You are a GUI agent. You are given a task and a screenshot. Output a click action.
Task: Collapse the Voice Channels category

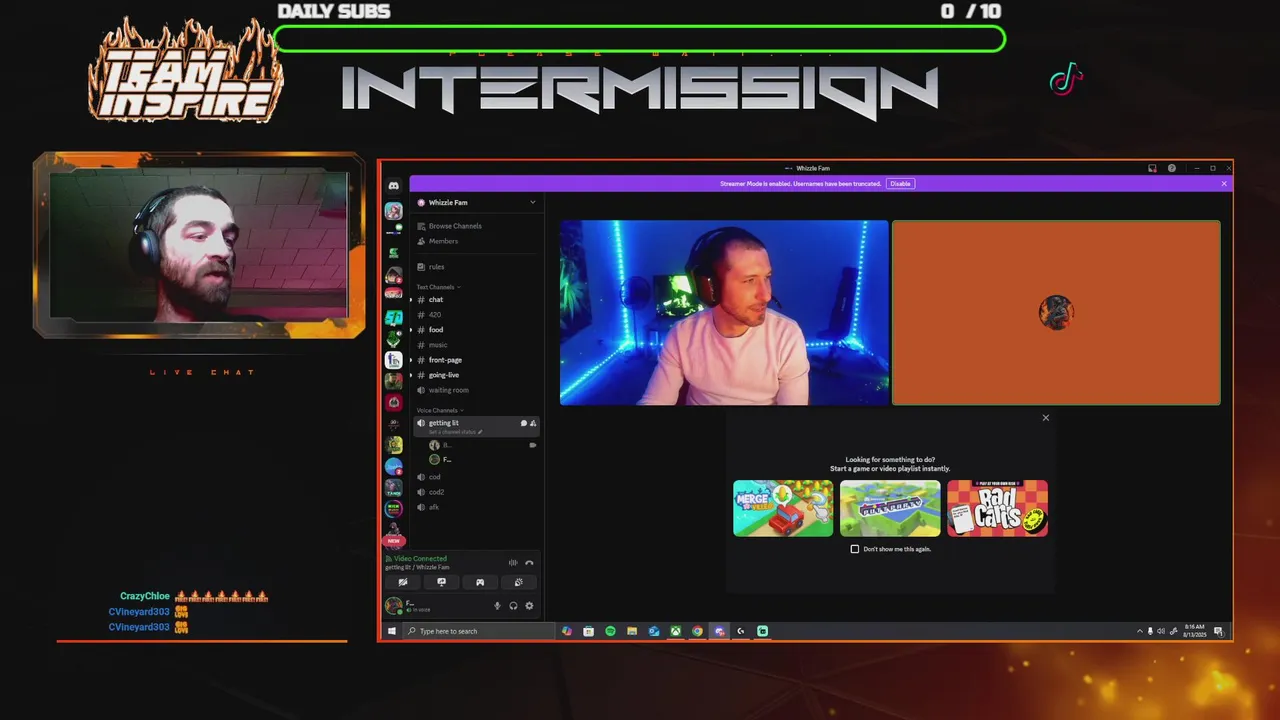point(440,410)
